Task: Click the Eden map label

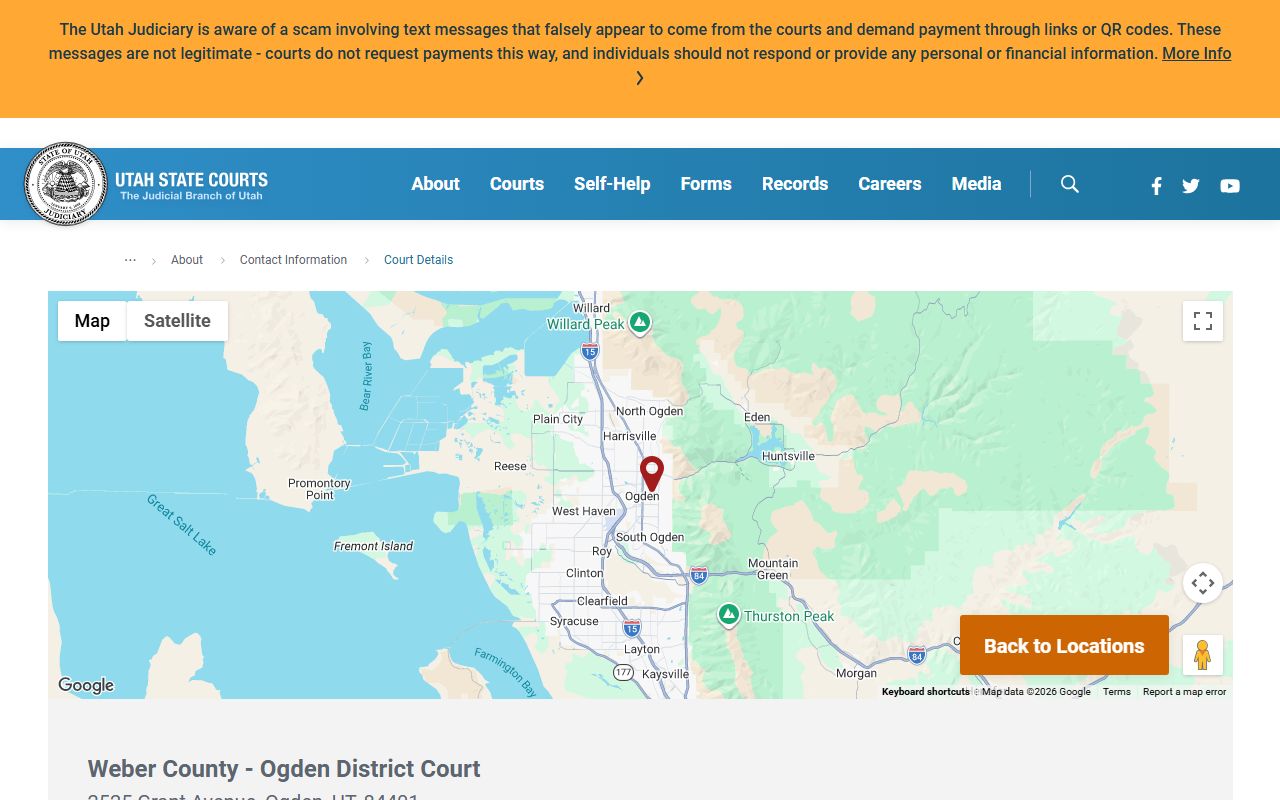Action: (757, 417)
